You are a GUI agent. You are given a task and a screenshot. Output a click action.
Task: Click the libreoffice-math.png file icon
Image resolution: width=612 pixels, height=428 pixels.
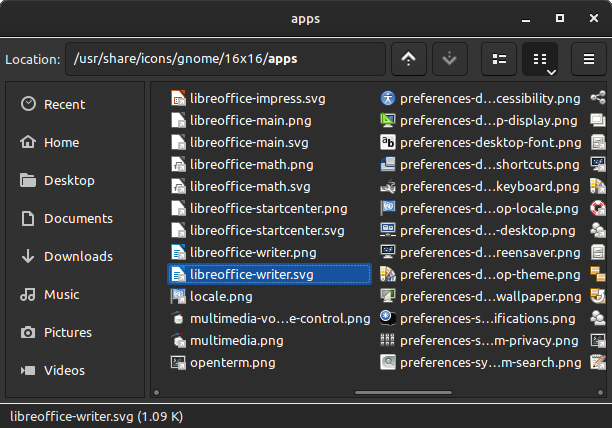[x=178, y=164]
